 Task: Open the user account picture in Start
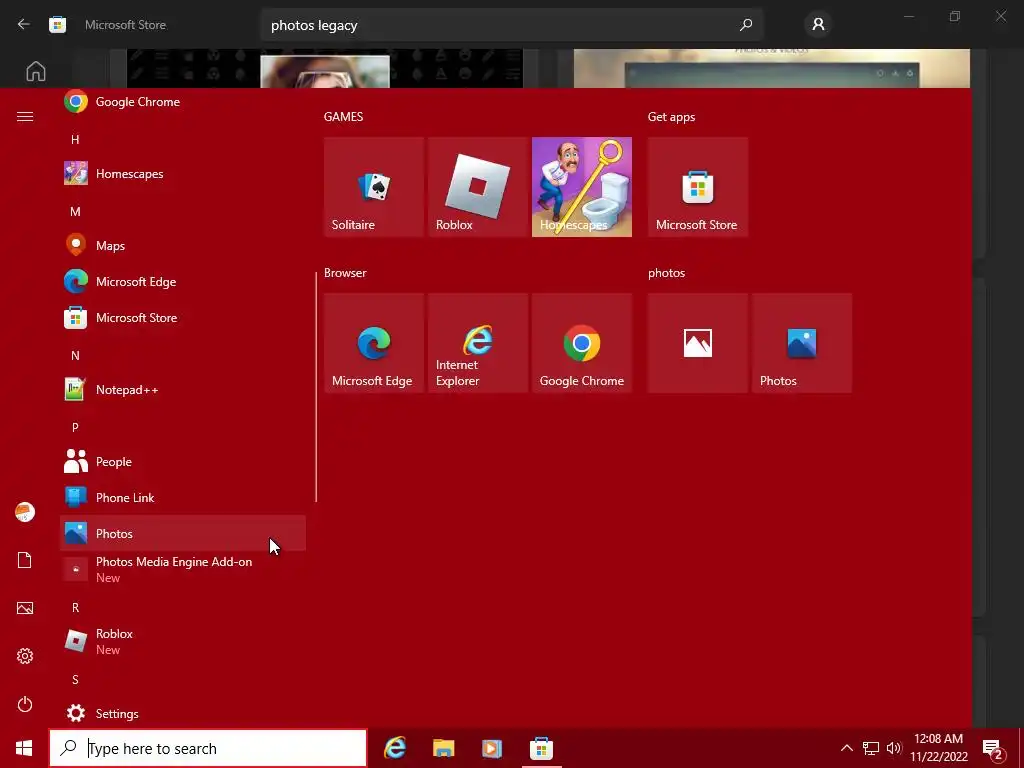pyautogui.click(x=25, y=512)
